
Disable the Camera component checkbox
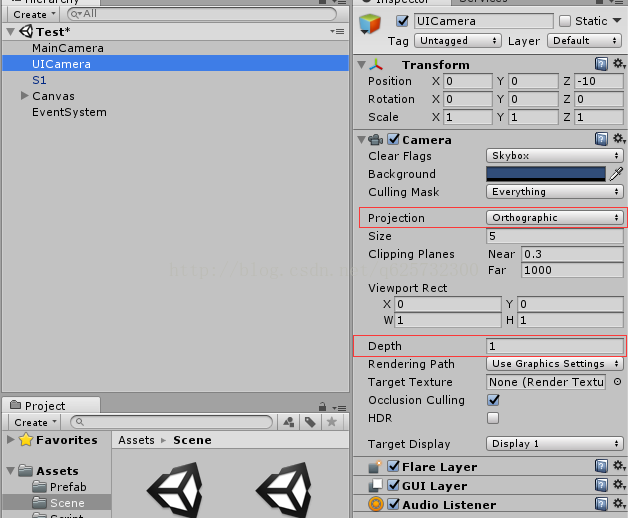tap(394, 139)
